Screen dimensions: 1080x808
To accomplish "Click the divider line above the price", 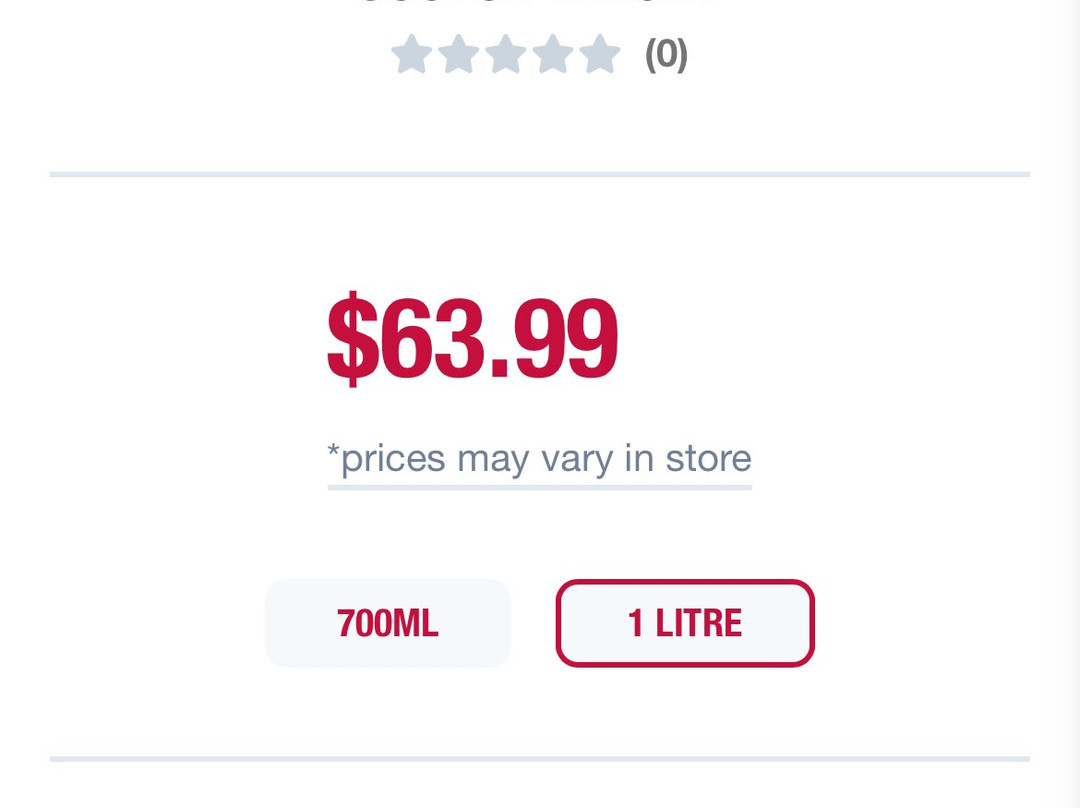I will point(540,174).
